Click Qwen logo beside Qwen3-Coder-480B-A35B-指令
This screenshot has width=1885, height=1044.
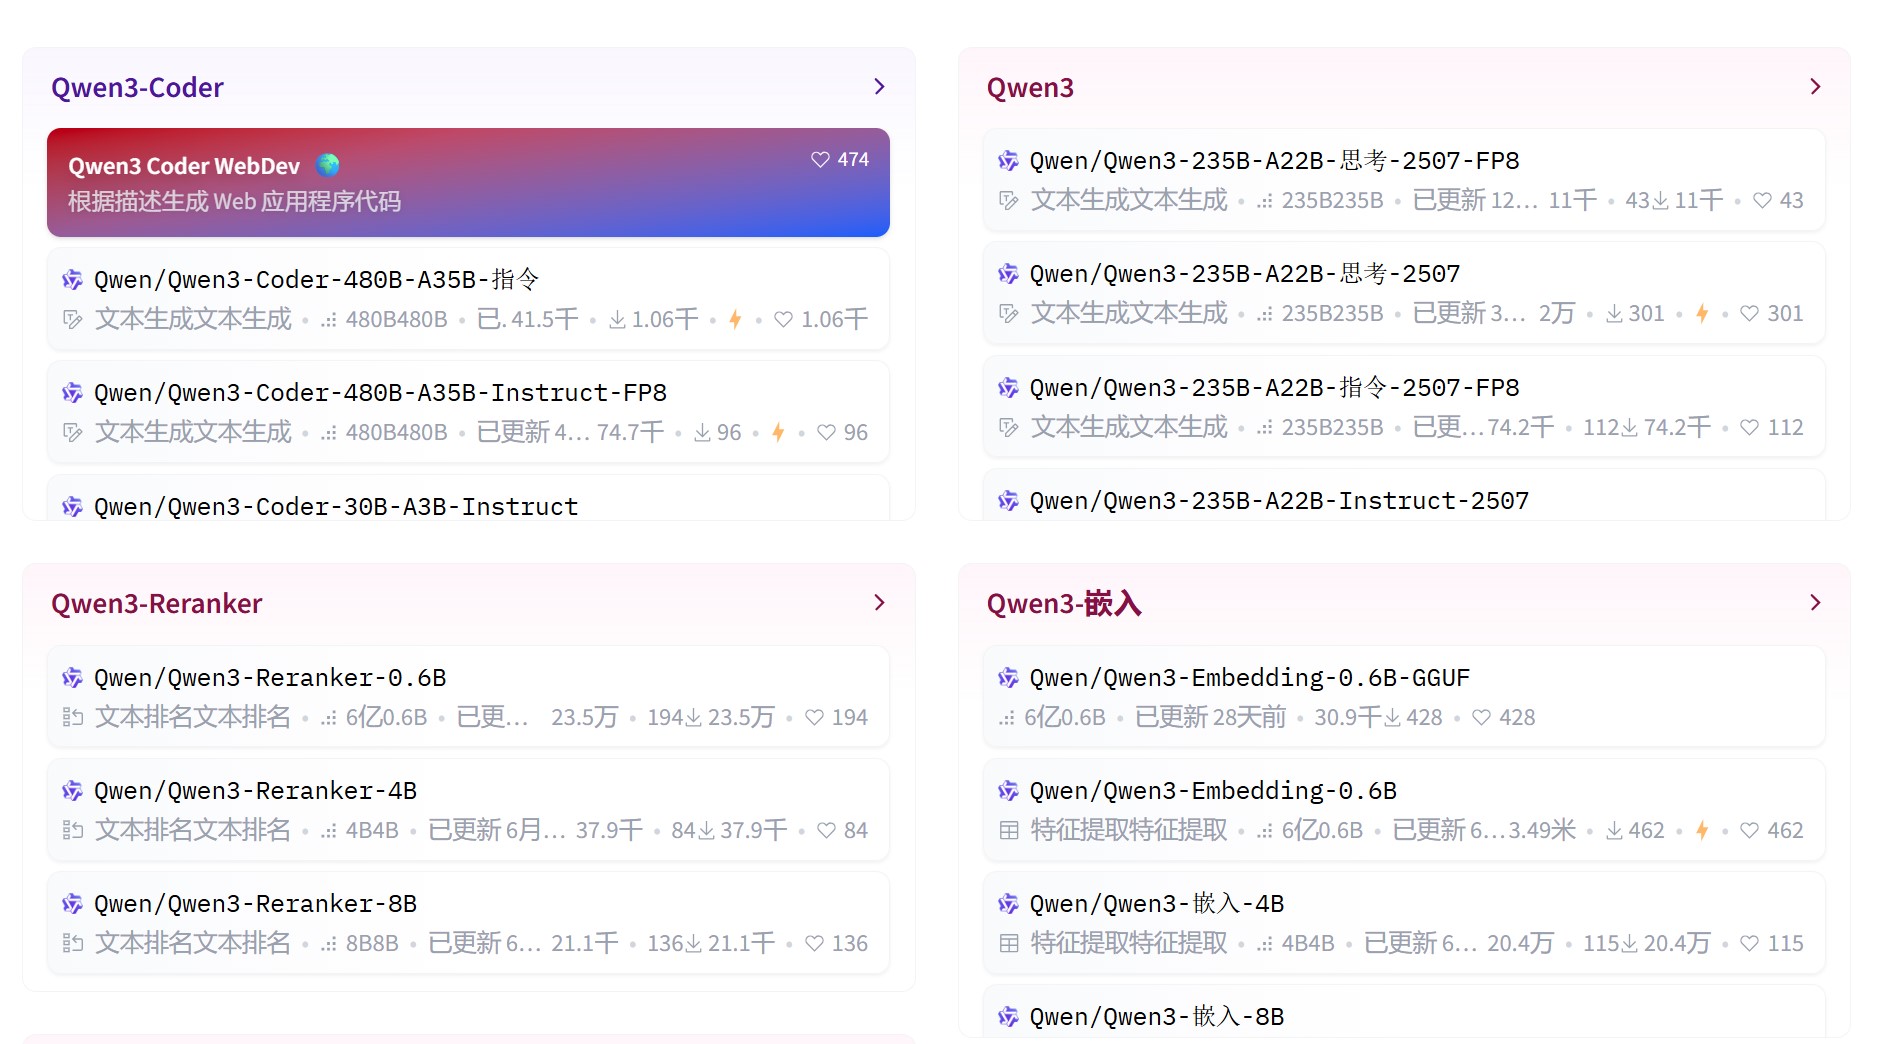tap(72, 280)
